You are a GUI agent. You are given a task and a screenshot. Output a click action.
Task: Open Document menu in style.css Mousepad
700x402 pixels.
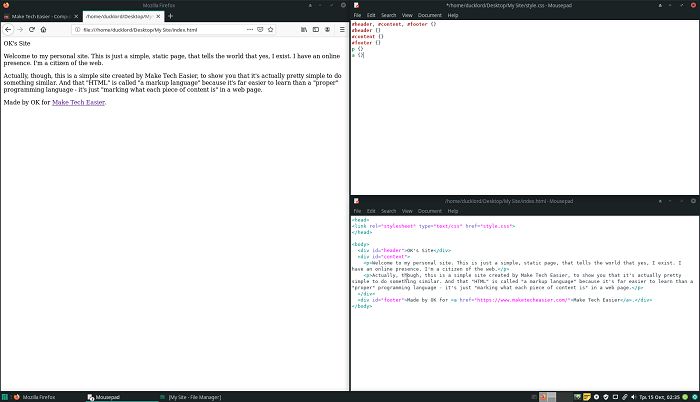pos(429,15)
